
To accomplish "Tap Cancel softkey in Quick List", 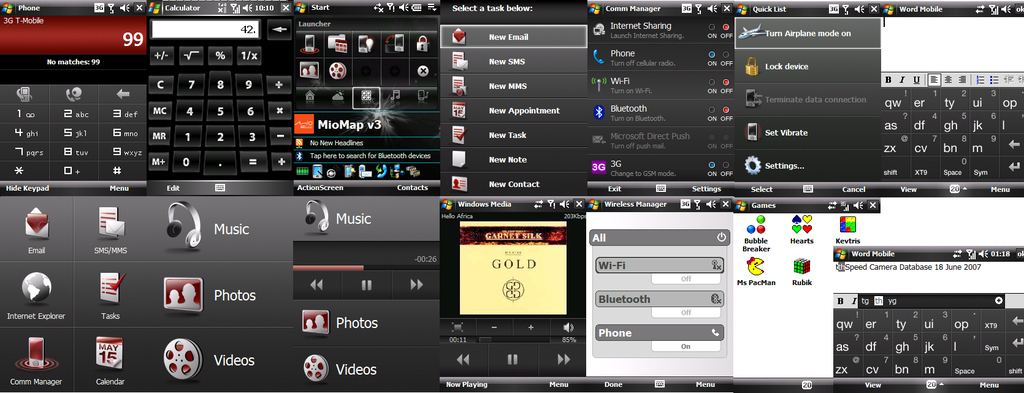I will point(853,189).
